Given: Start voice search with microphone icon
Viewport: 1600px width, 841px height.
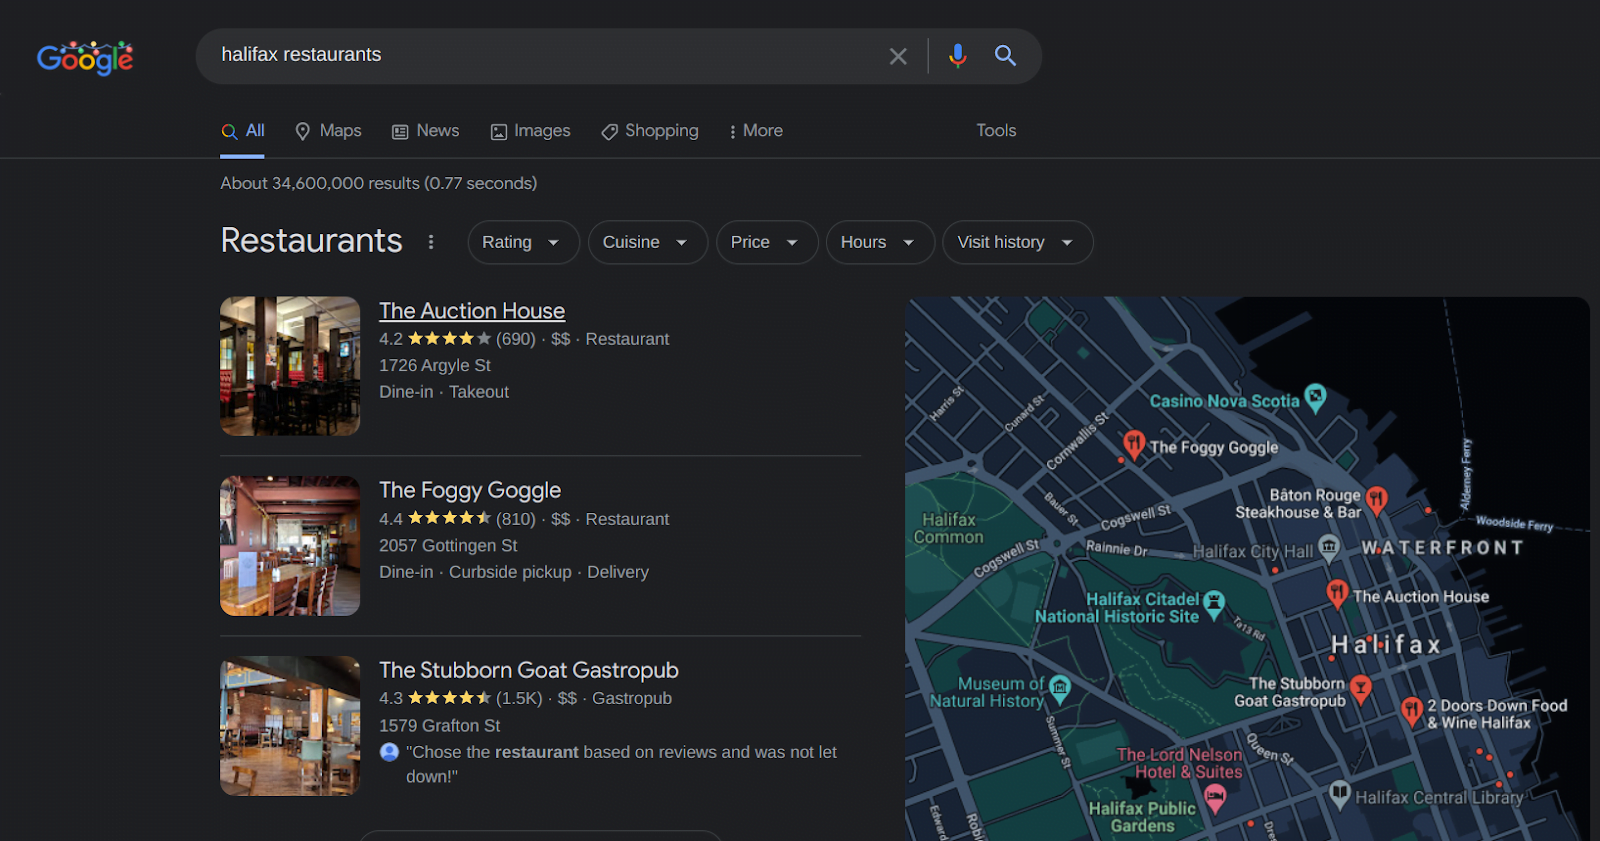Looking at the screenshot, I should tap(957, 56).
